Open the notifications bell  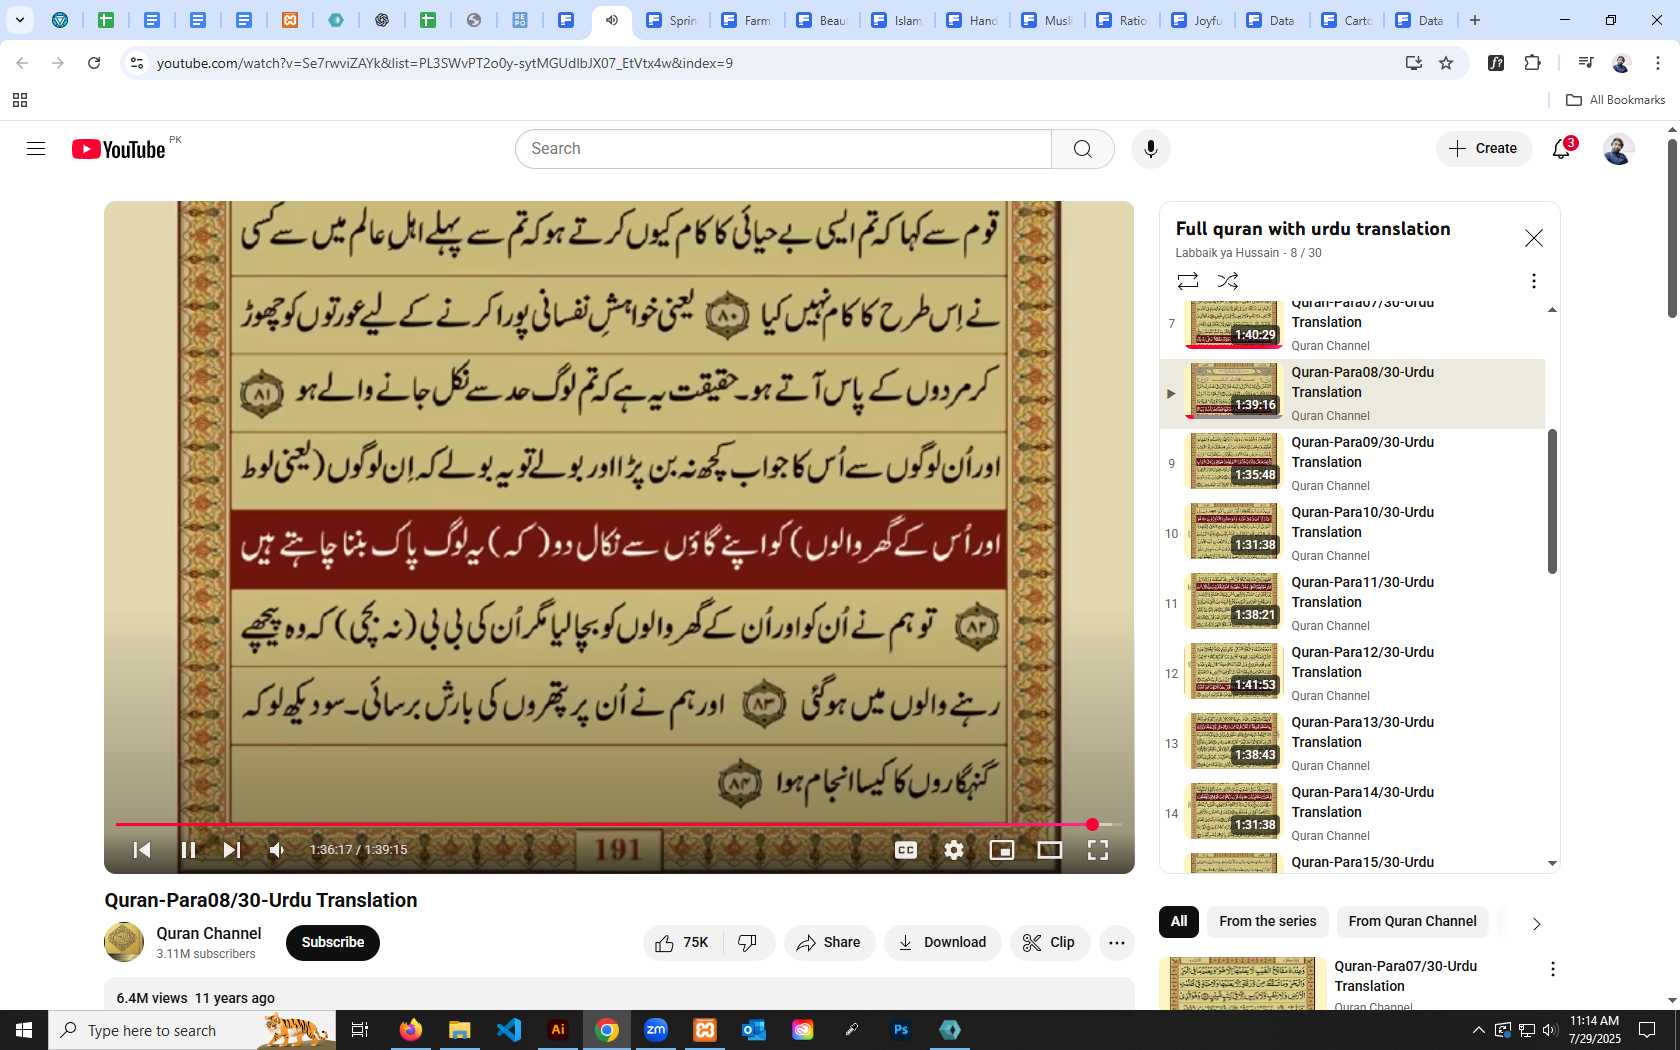pyautogui.click(x=1562, y=149)
